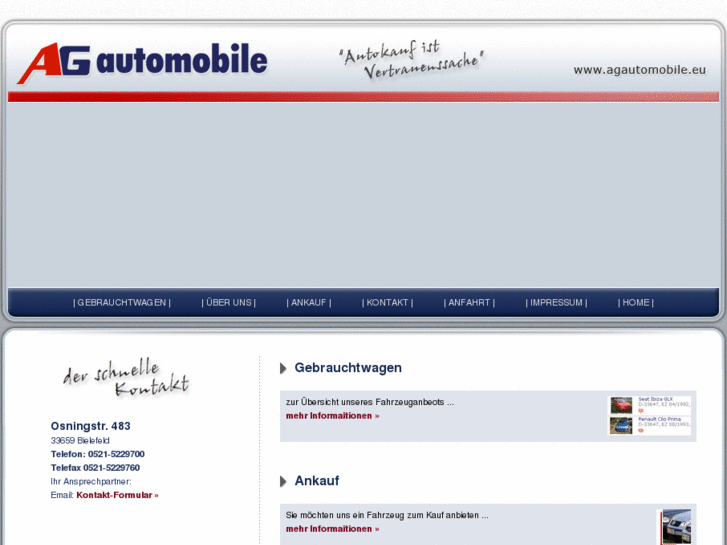Open the Über Uns menu item
The height and width of the screenshot is (545, 727).
229,302
